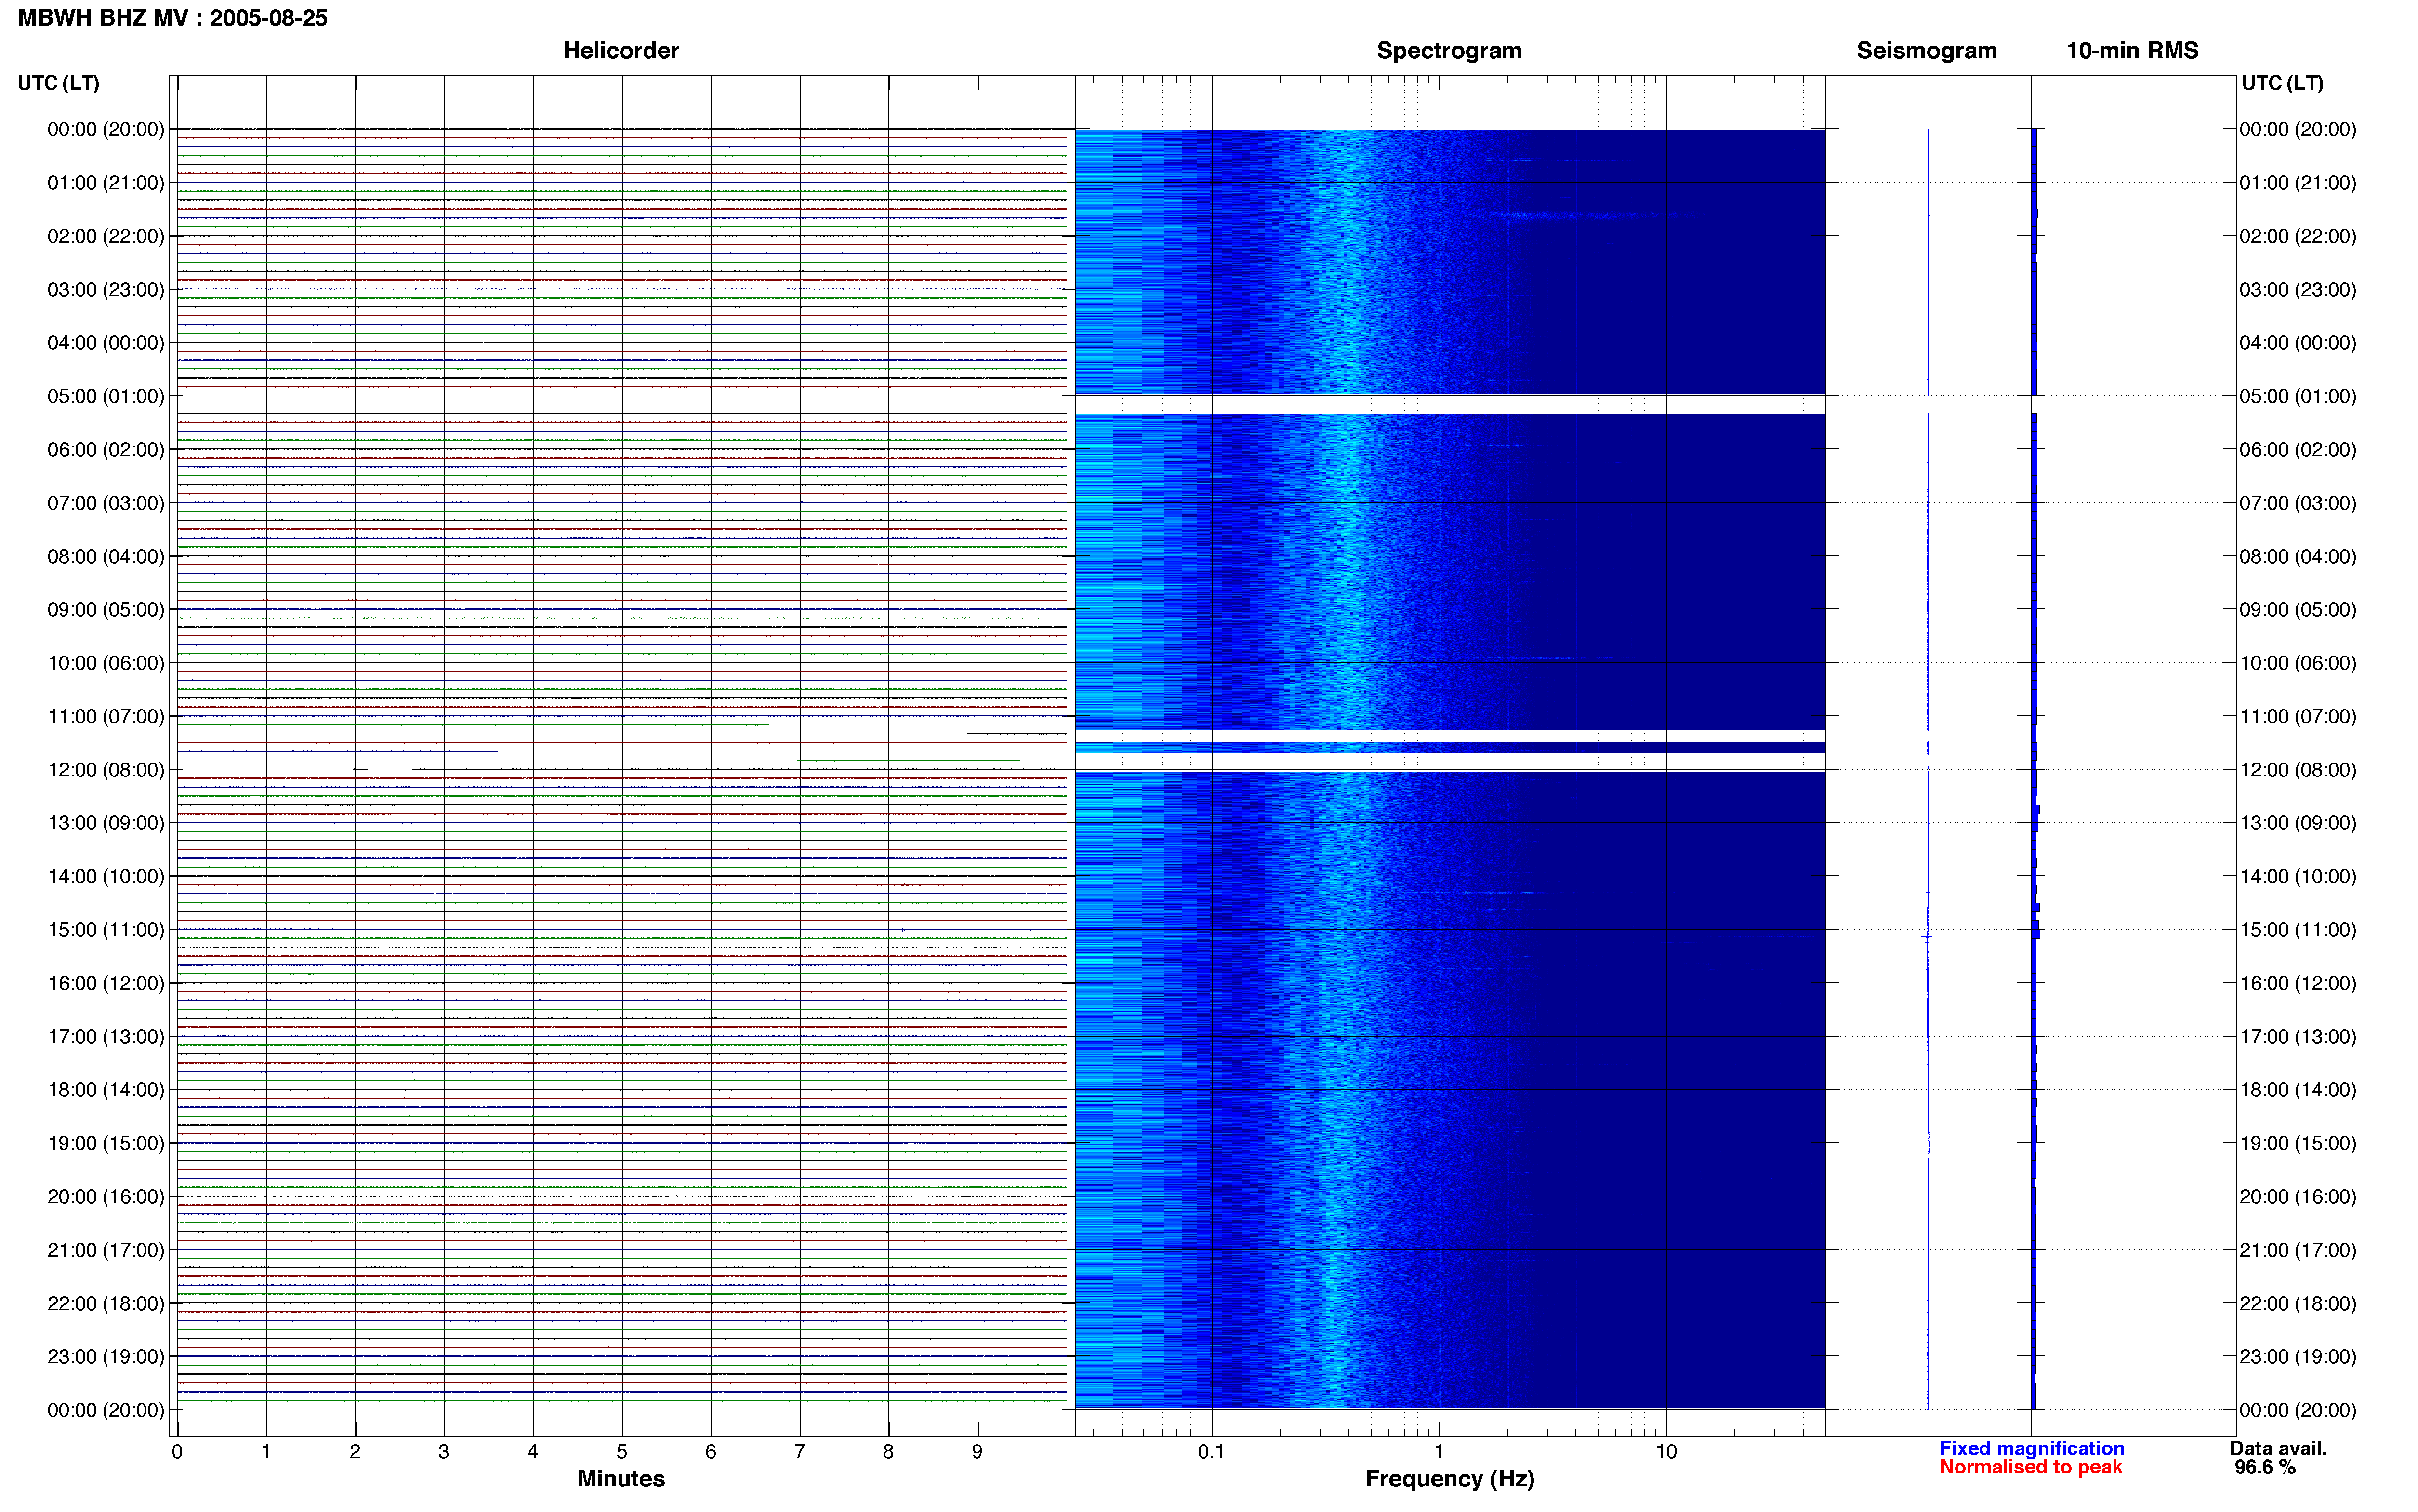The image size is (2418, 1512).
Task: Click '09:00 (05:00)' on the RMS time axis
Action: click(x=2298, y=610)
